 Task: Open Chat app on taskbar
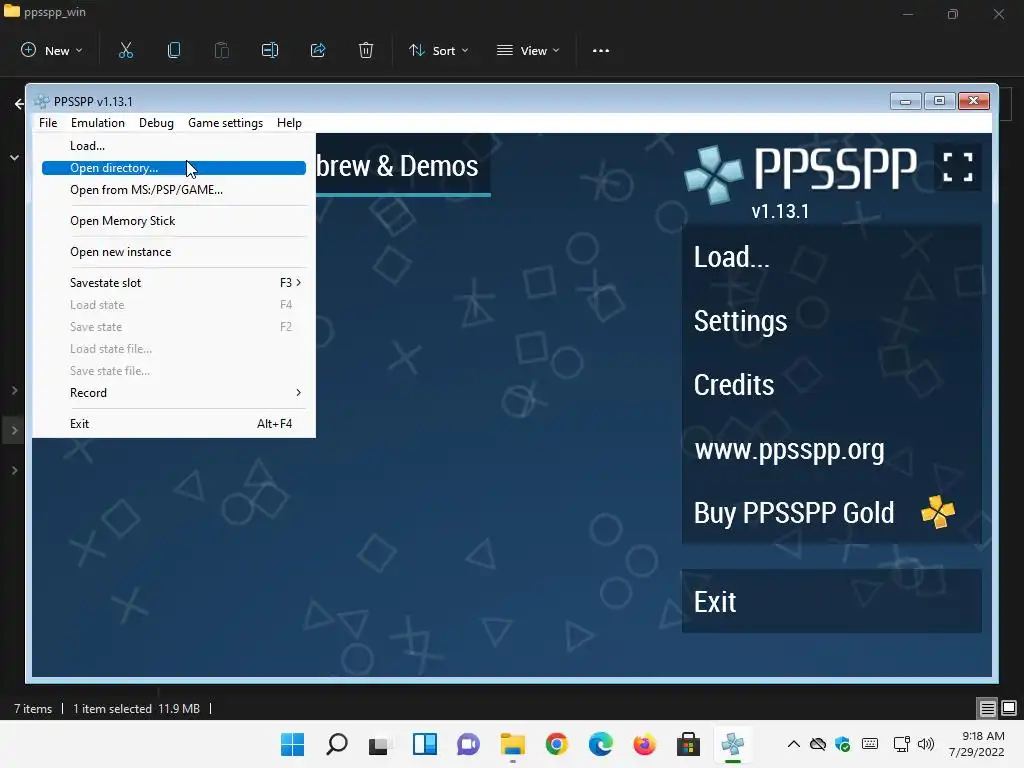point(468,744)
